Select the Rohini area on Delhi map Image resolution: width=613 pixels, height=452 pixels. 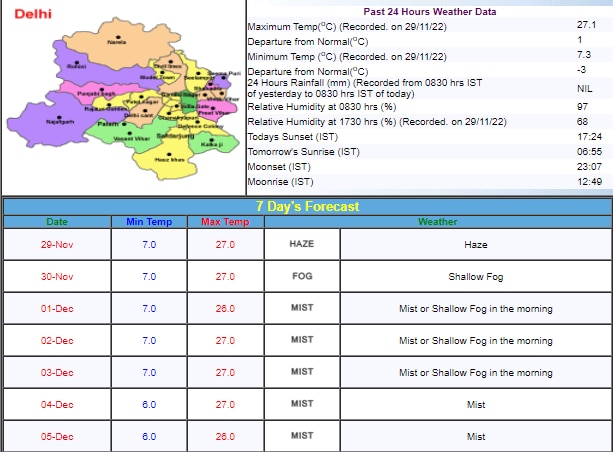(76, 67)
